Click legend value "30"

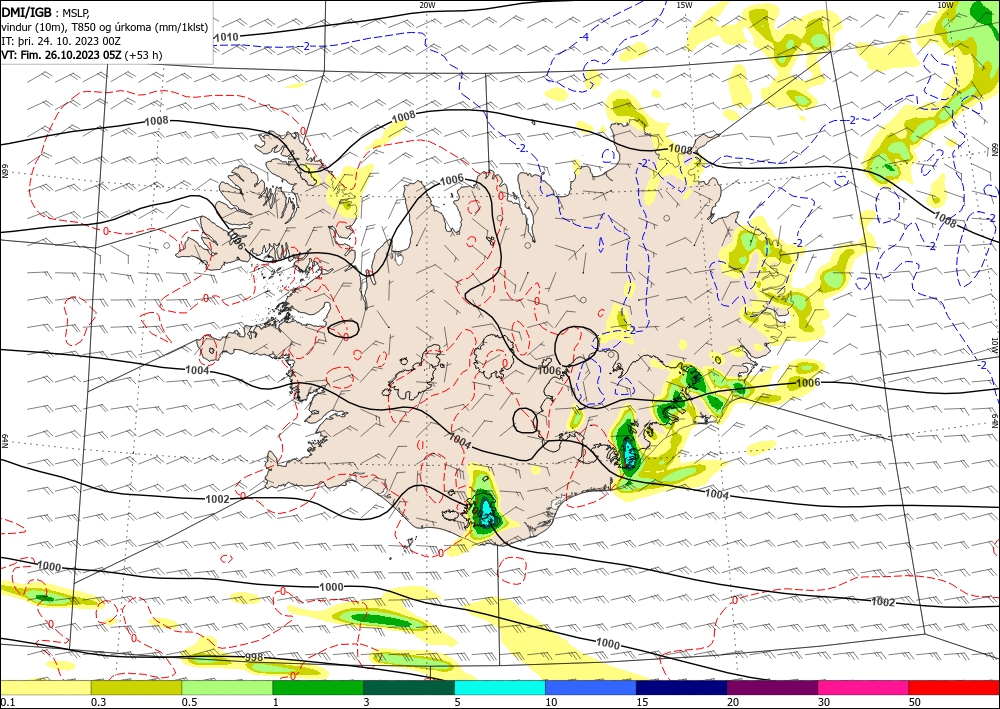(x=824, y=702)
